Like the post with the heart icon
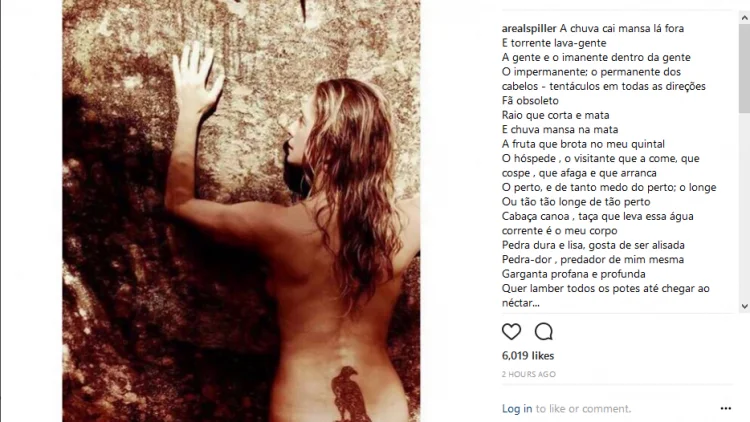Screen dimensions: 750x422 [x=511, y=332]
